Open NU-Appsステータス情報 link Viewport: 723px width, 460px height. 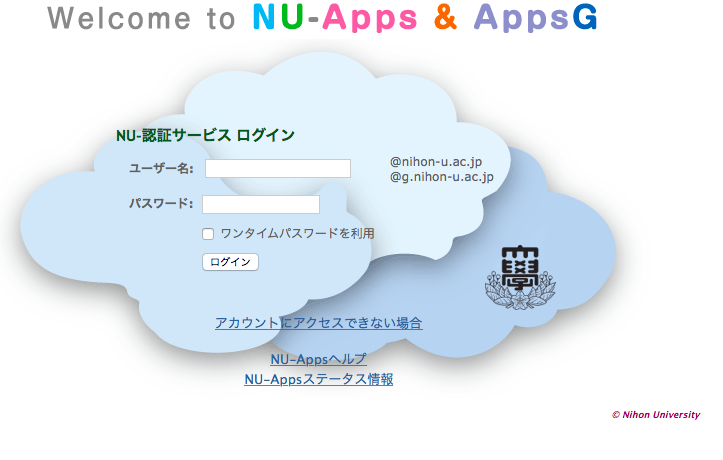point(319,379)
